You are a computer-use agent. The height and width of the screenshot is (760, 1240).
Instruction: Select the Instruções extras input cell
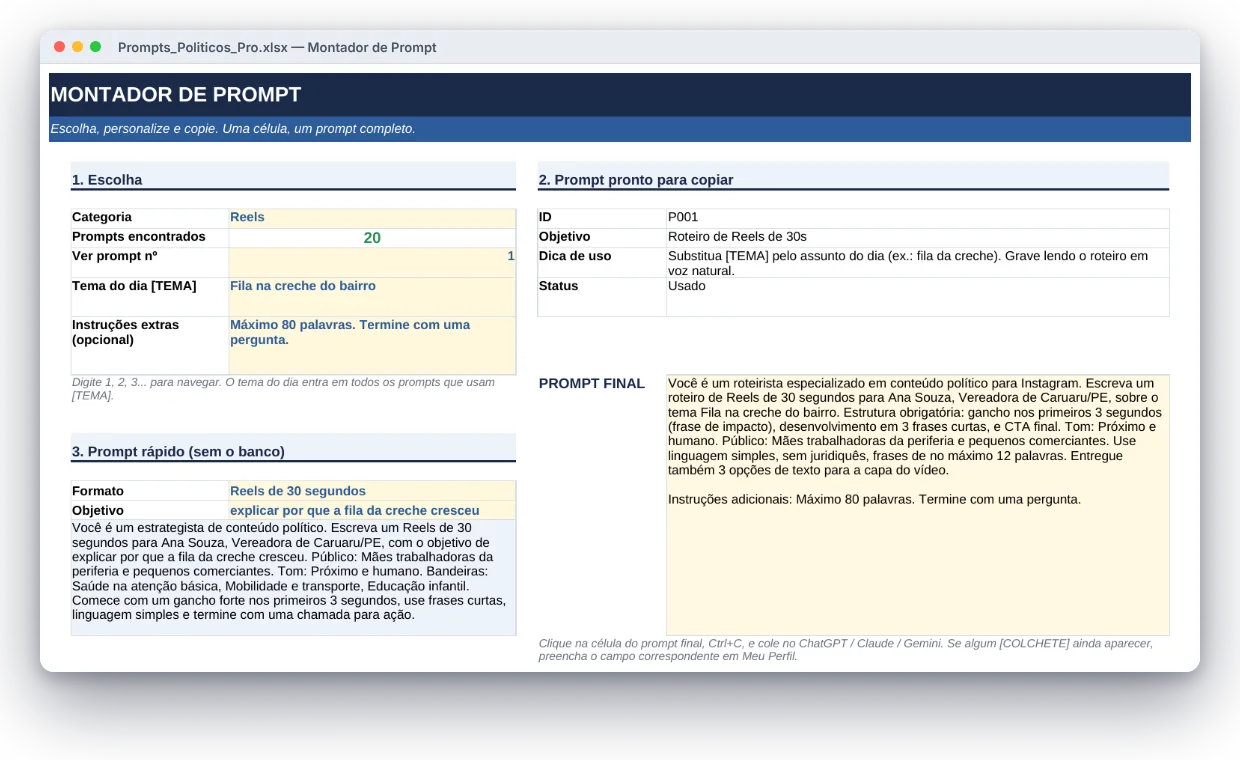[x=372, y=346]
